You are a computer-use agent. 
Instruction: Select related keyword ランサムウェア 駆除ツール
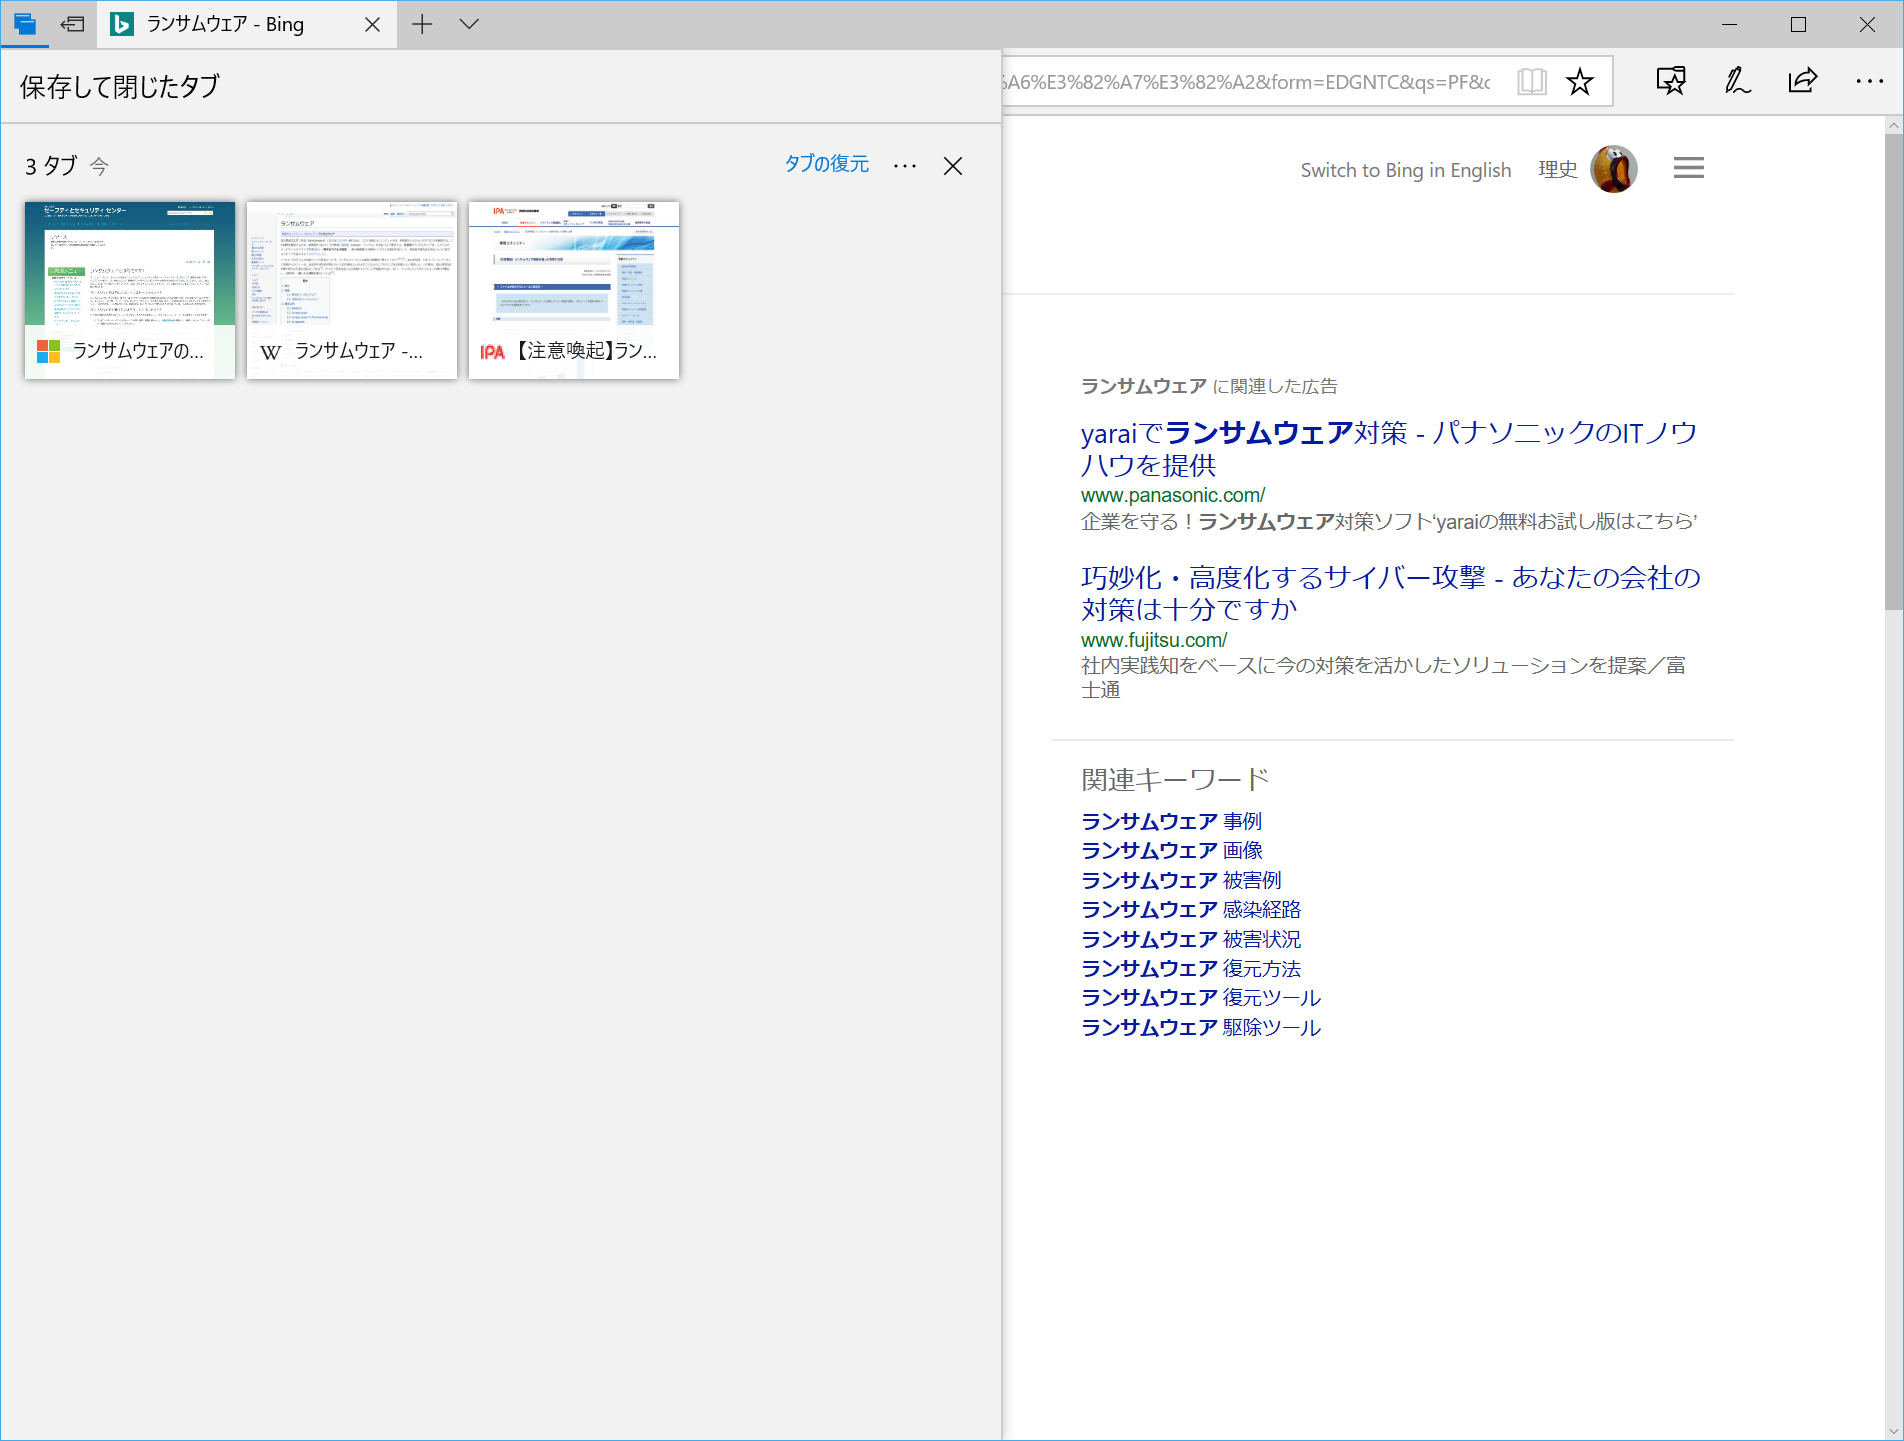click(1201, 1027)
